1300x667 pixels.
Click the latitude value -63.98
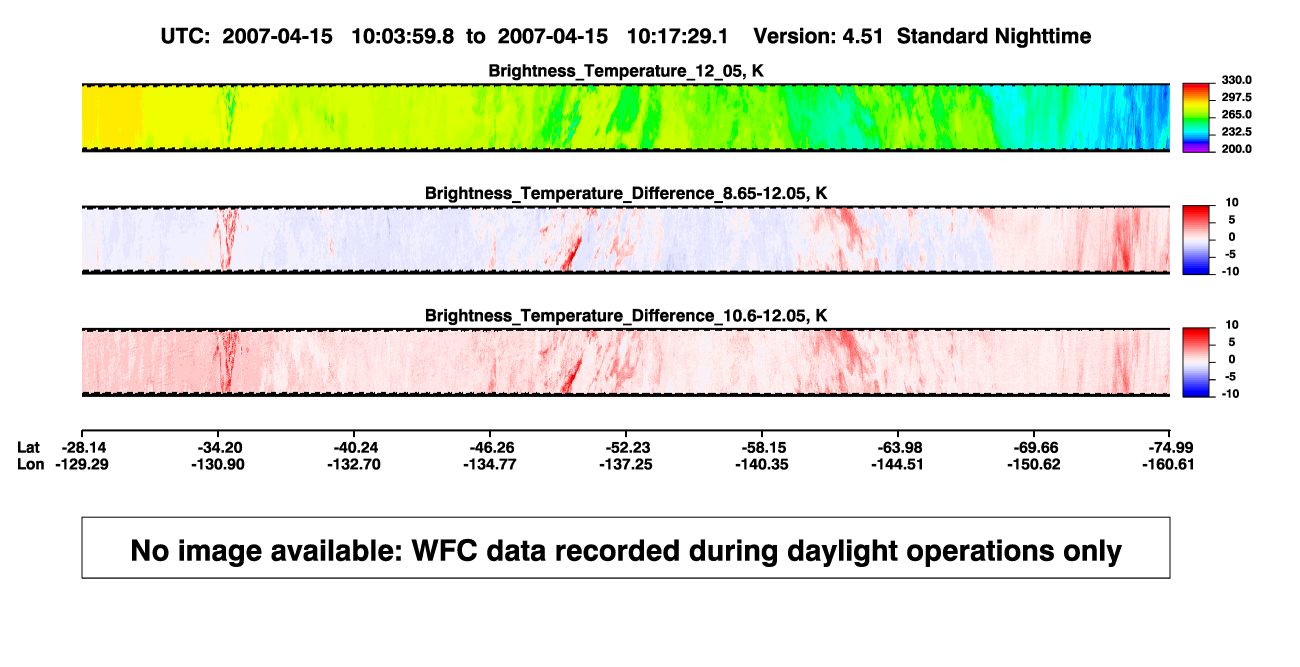coord(899,447)
